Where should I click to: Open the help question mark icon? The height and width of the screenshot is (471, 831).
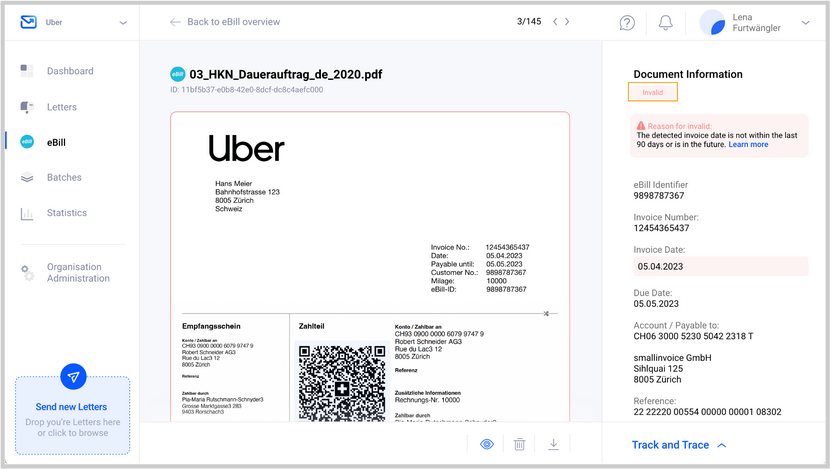[x=627, y=23]
